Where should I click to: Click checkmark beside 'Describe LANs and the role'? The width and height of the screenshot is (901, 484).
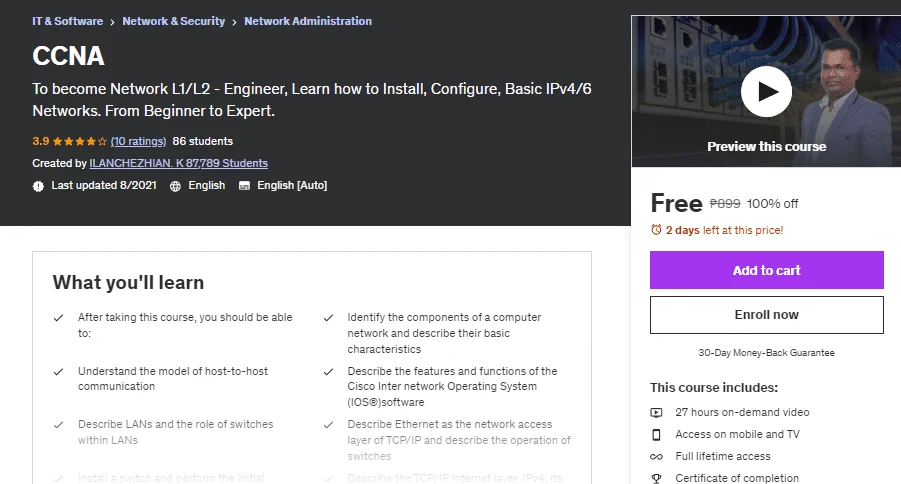point(58,425)
